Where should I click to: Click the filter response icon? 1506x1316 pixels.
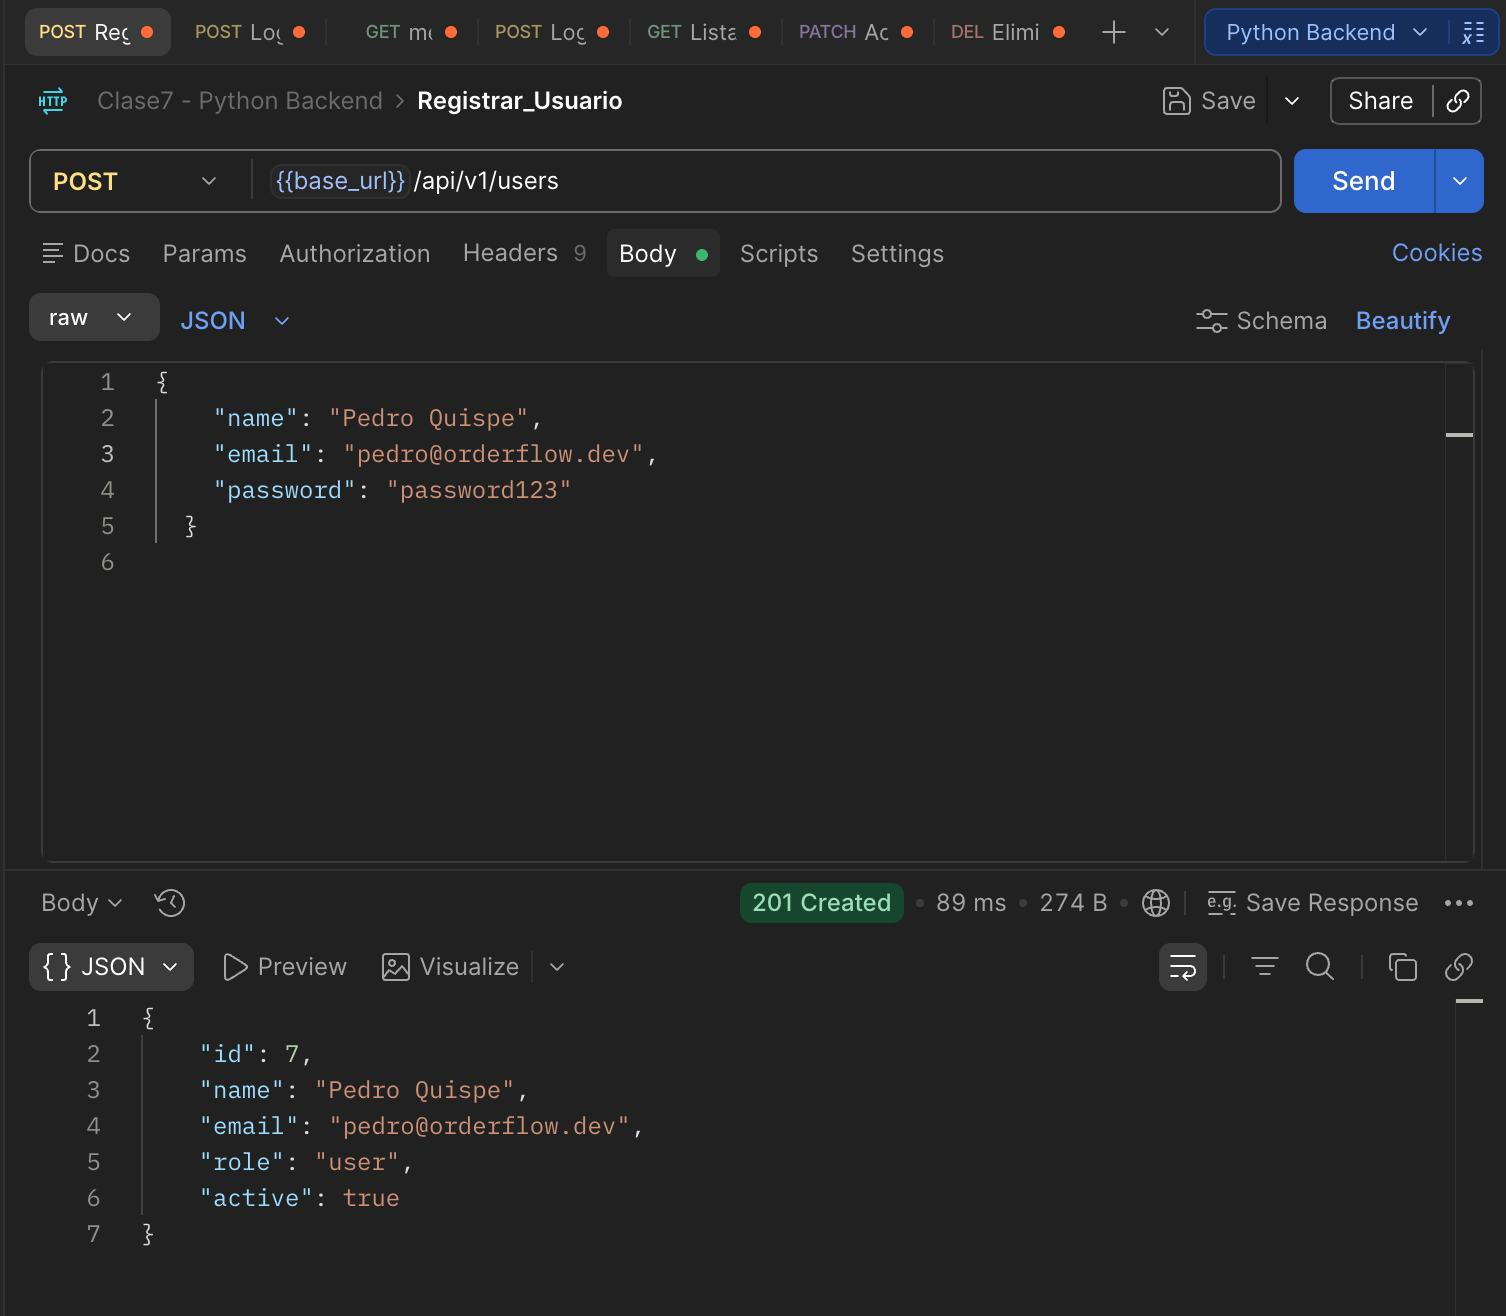pos(1265,967)
